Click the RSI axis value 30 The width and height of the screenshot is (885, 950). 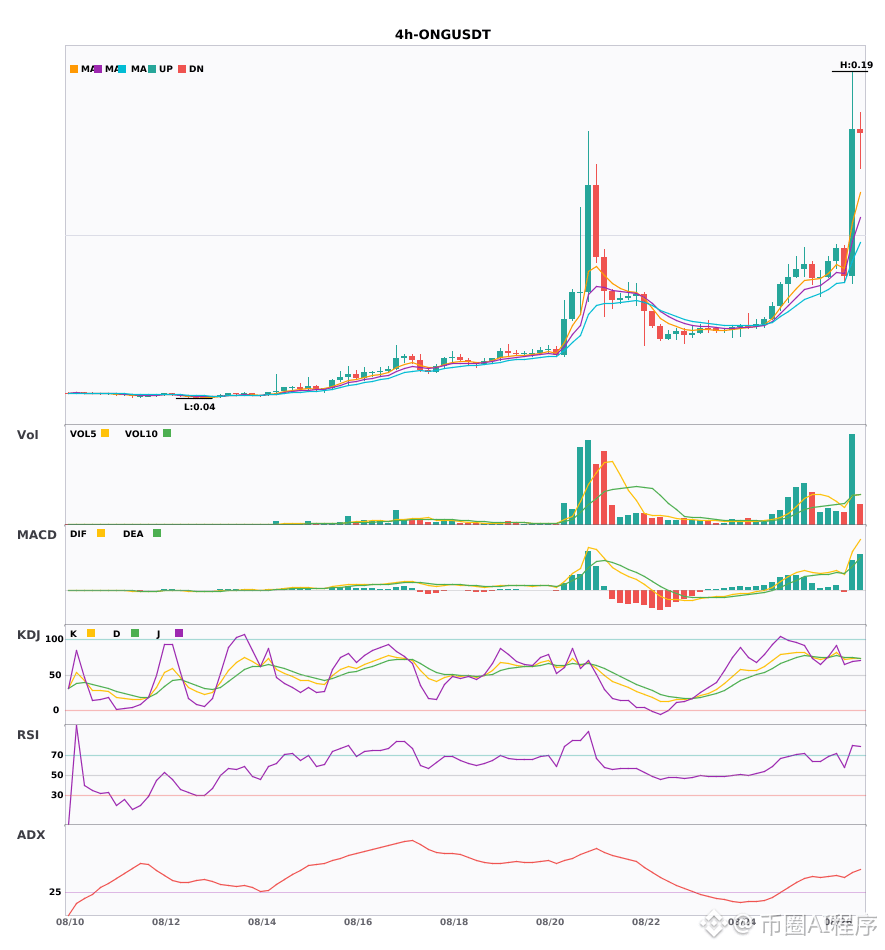(58, 795)
